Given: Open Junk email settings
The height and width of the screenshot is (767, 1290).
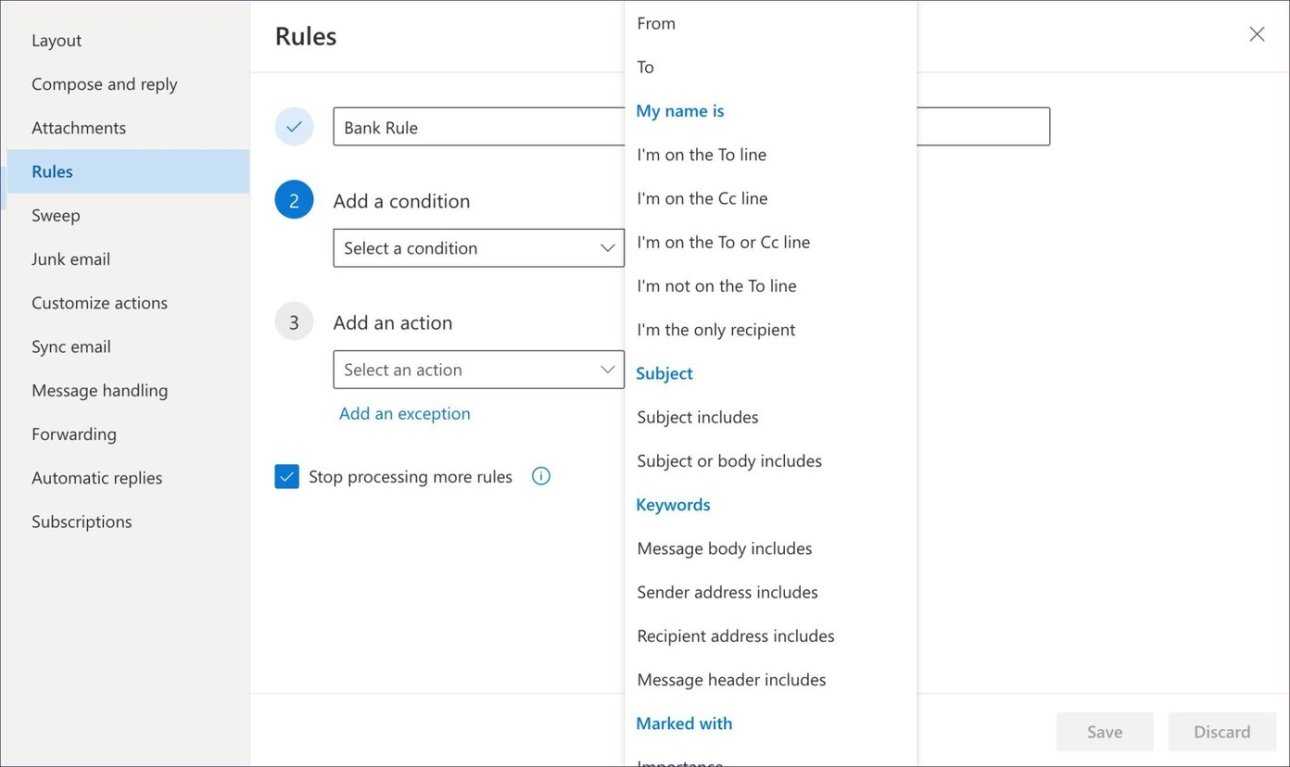Looking at the screenshot, I should (71, 259).
